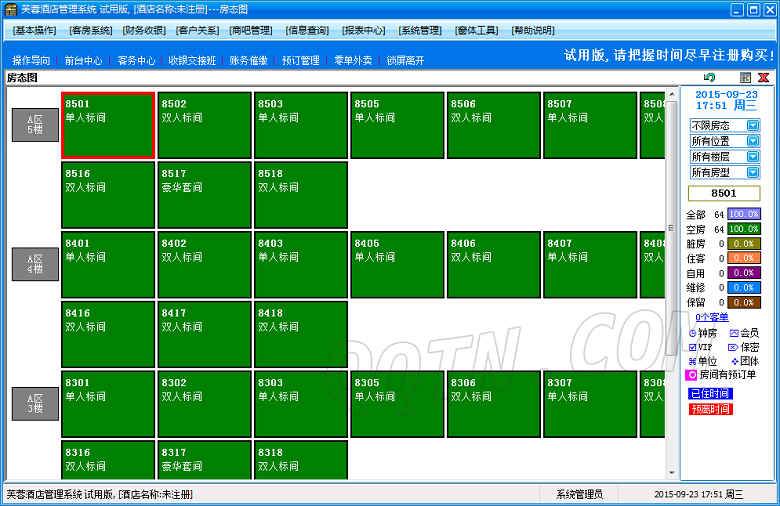Click the blue 已住时间 button

(710, 394)
